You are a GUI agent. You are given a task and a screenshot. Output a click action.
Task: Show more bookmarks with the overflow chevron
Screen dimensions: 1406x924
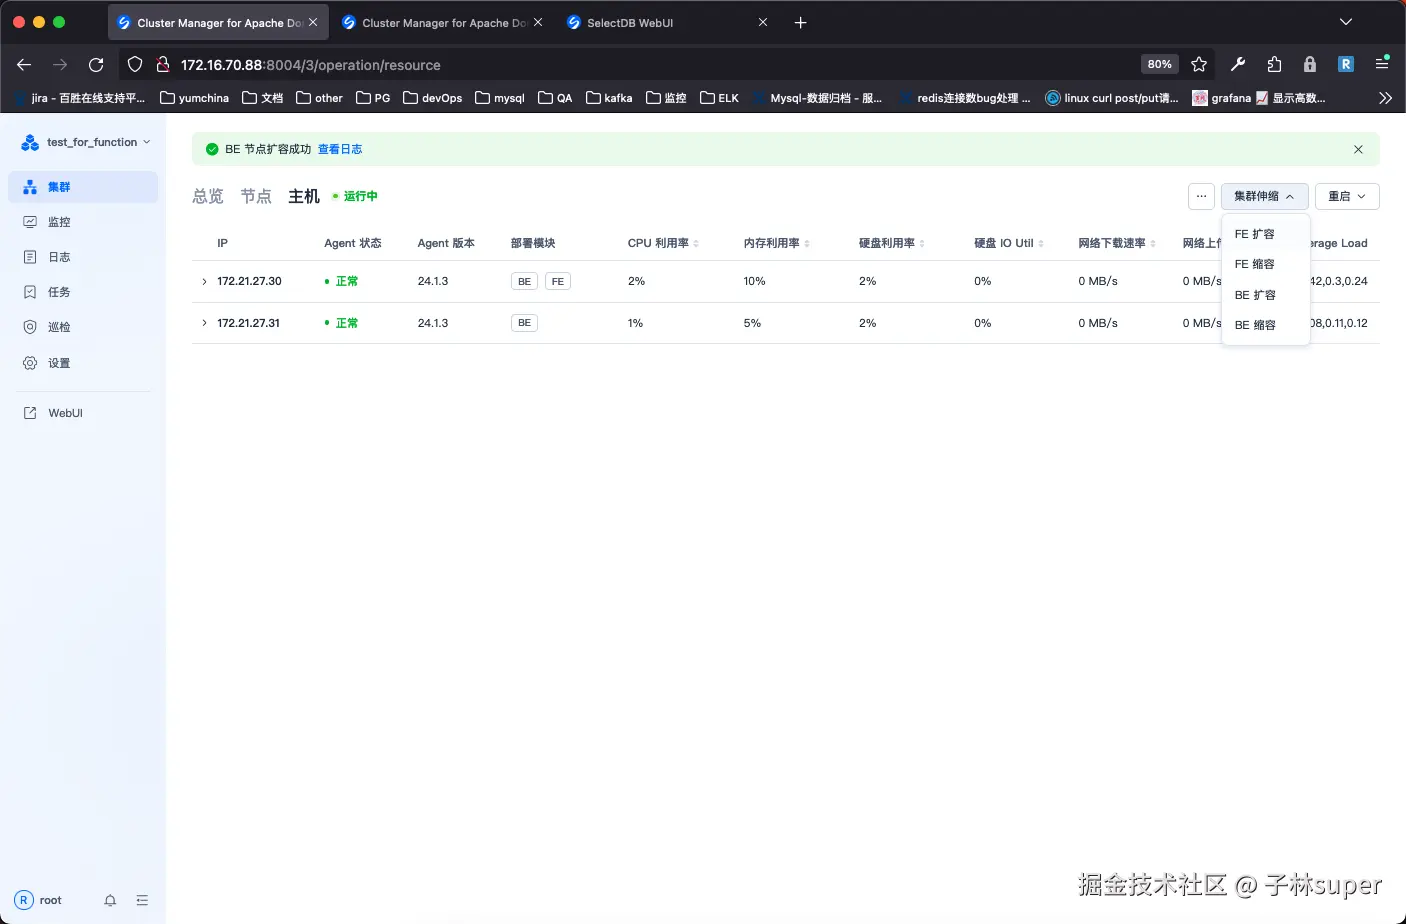[x=1385, y=98]
